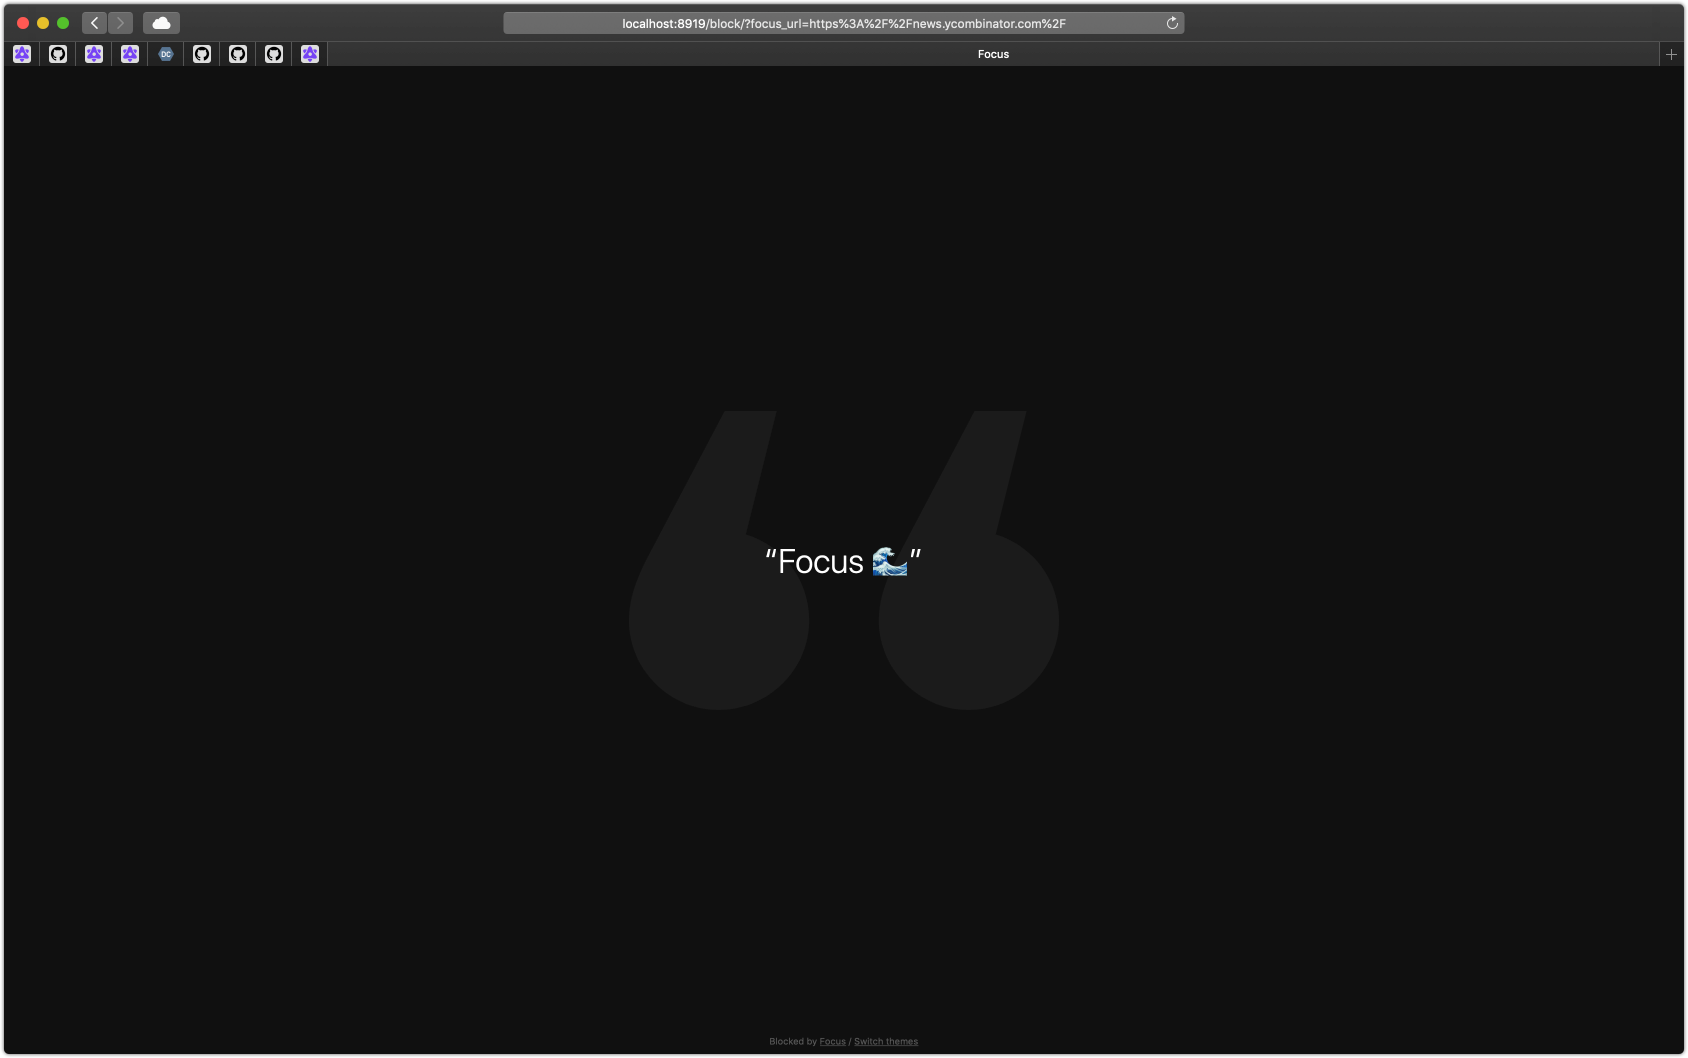Image resolution: width=1688 pixels, height=1058 pixels.
Task: Open the third pinned tab, a purple logo
Action: (94, 54)
